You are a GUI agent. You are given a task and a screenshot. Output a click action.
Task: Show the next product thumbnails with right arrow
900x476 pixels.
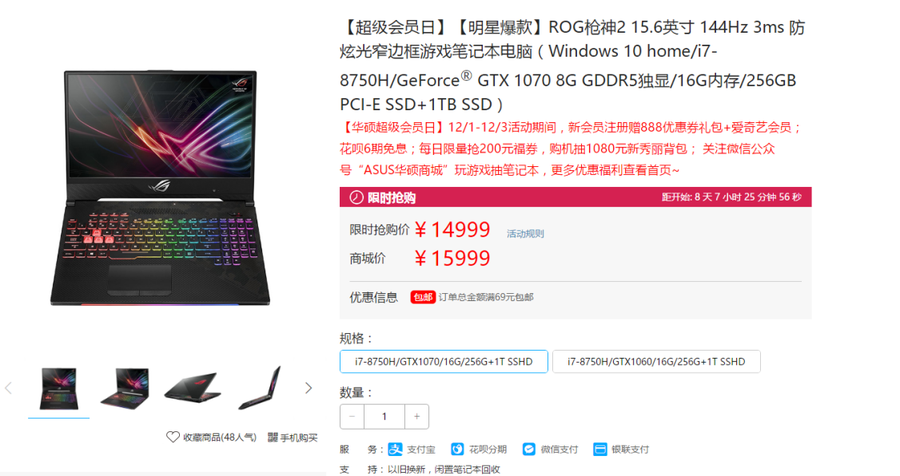pos(308,388)
